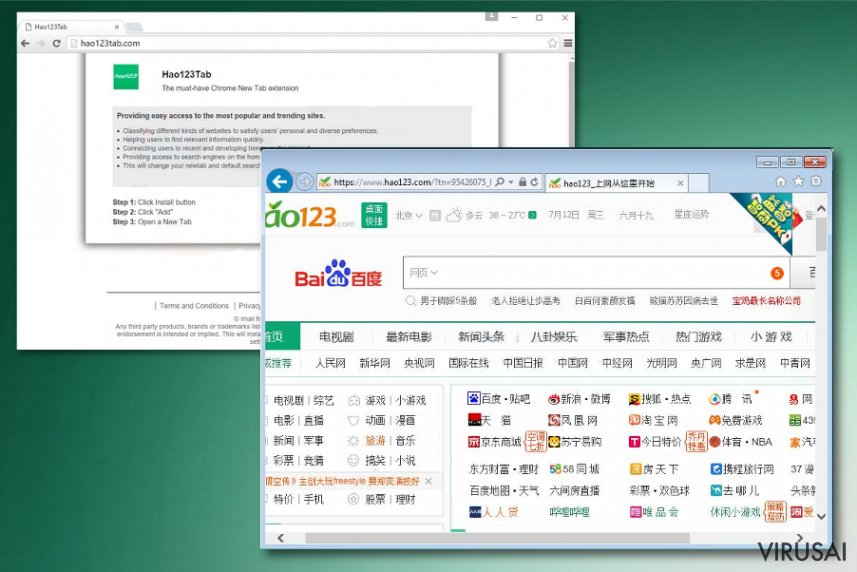Click the IE vertical scrollbar up arrow

[821, 209]
